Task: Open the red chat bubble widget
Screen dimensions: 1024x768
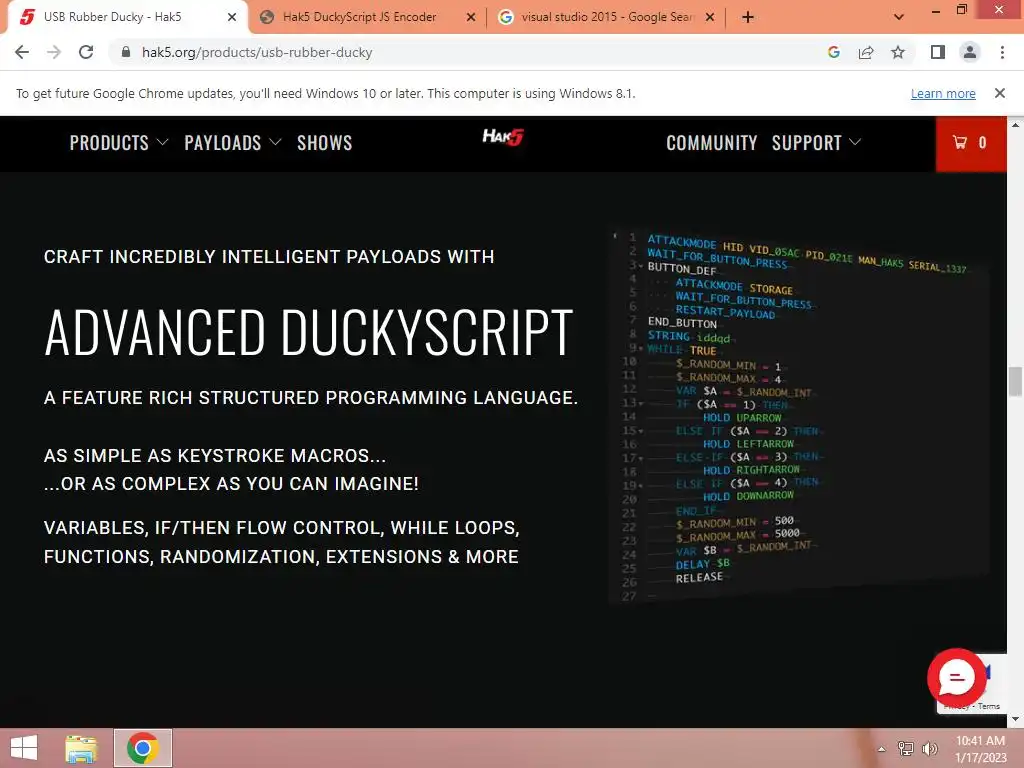Action: coord(957,678)
